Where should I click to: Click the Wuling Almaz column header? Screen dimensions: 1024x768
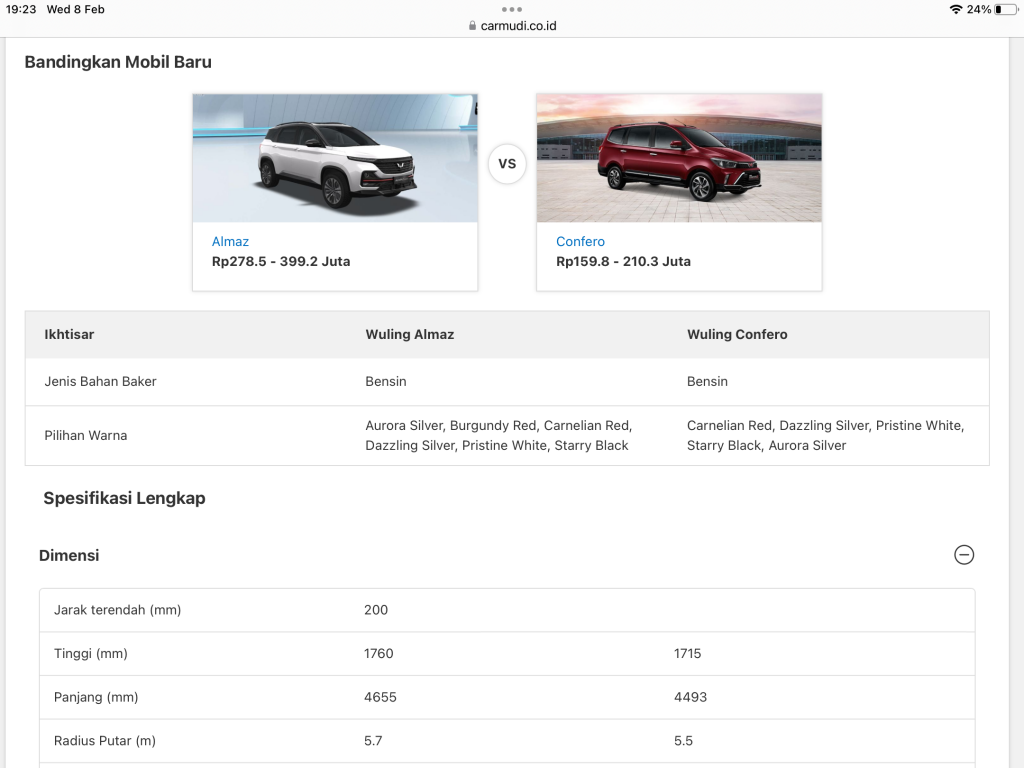(x=409, y=334)
